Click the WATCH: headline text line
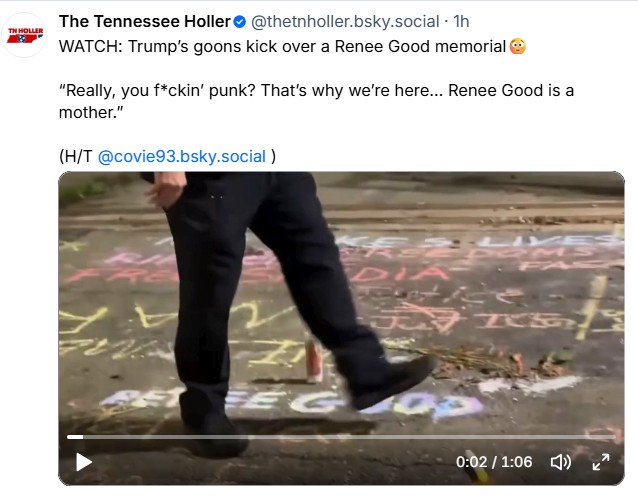The width and height of the screenshot is (638, 496). click(x=280, y=46)
